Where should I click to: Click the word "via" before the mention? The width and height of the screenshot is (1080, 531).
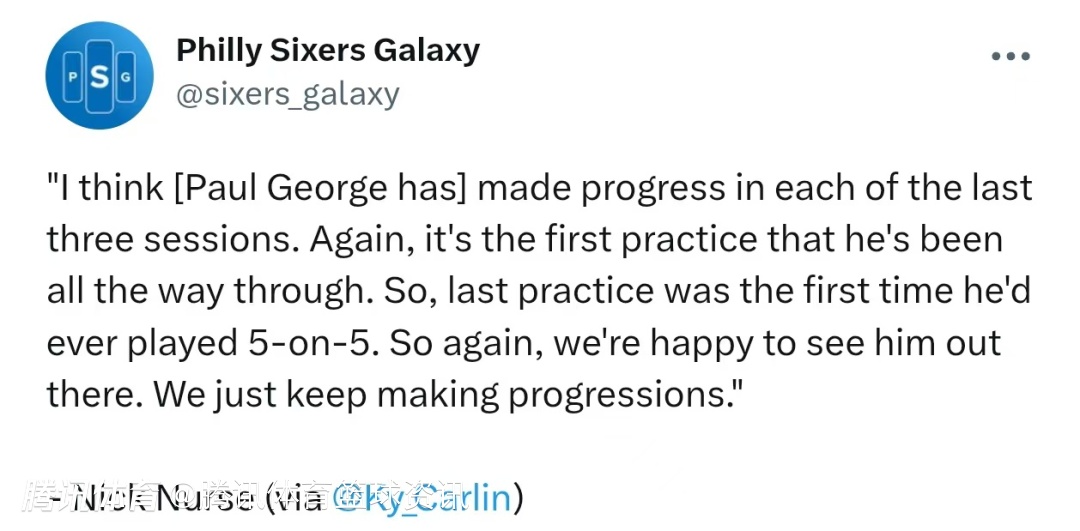297,496
